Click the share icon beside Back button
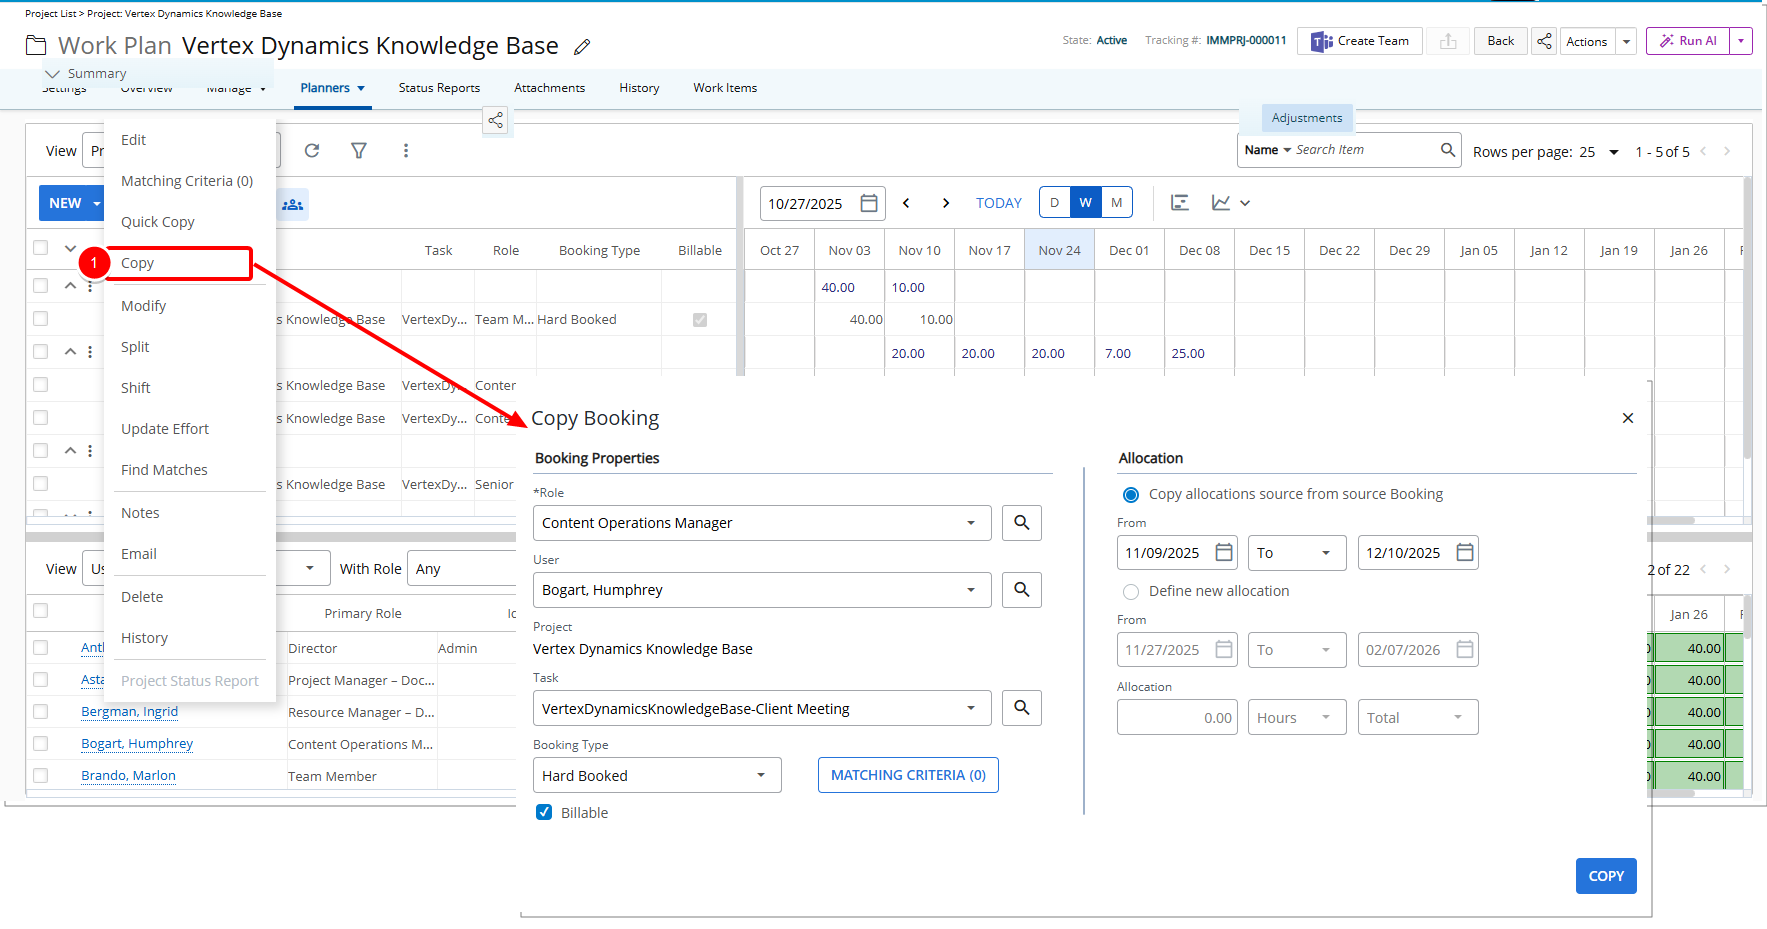 coord(1544,41)
